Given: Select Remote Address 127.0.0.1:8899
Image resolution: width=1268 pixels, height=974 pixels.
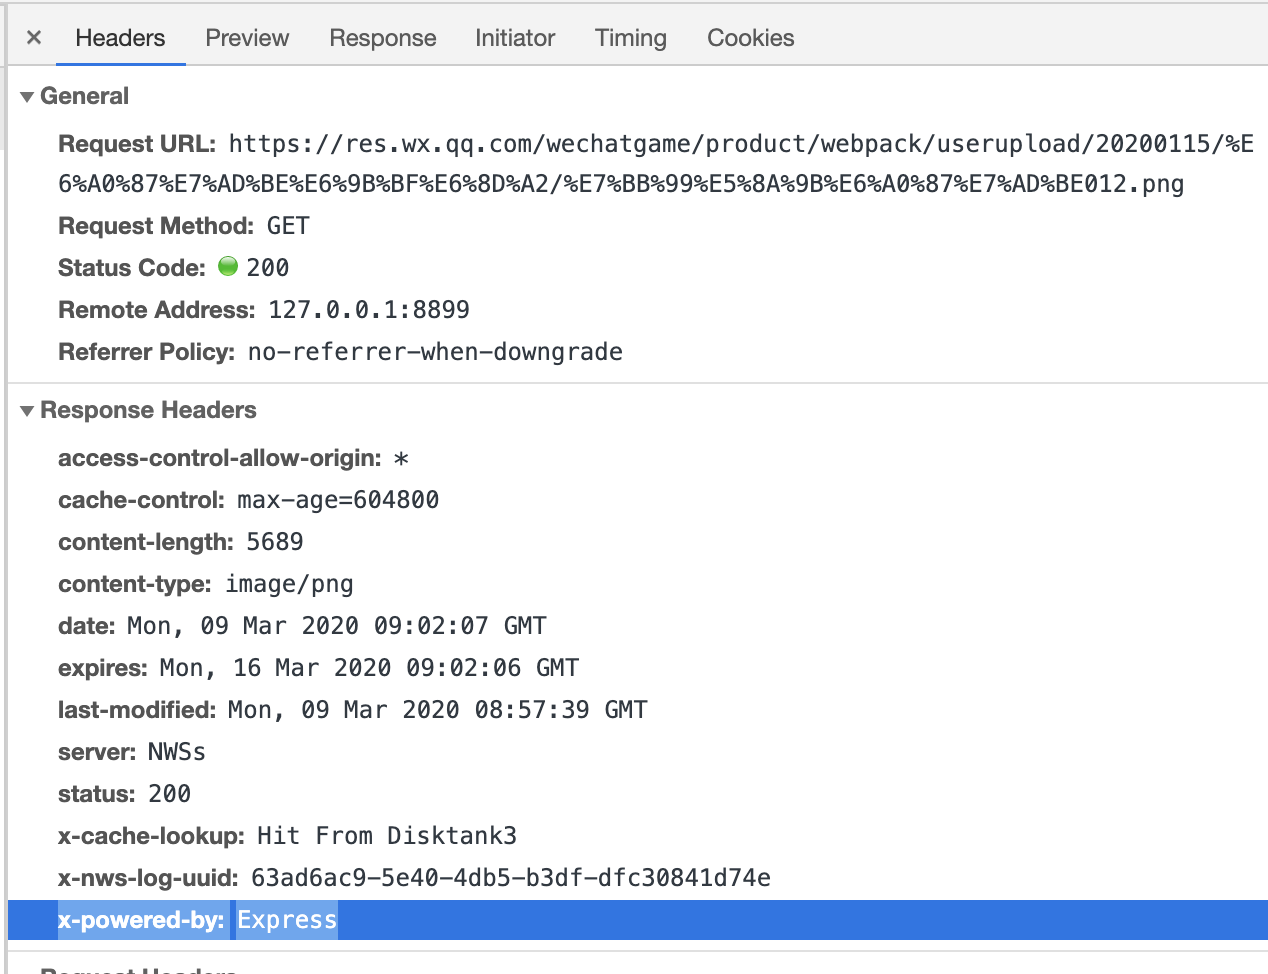Looking at the screenshot, I should click(x=369, y=310).
